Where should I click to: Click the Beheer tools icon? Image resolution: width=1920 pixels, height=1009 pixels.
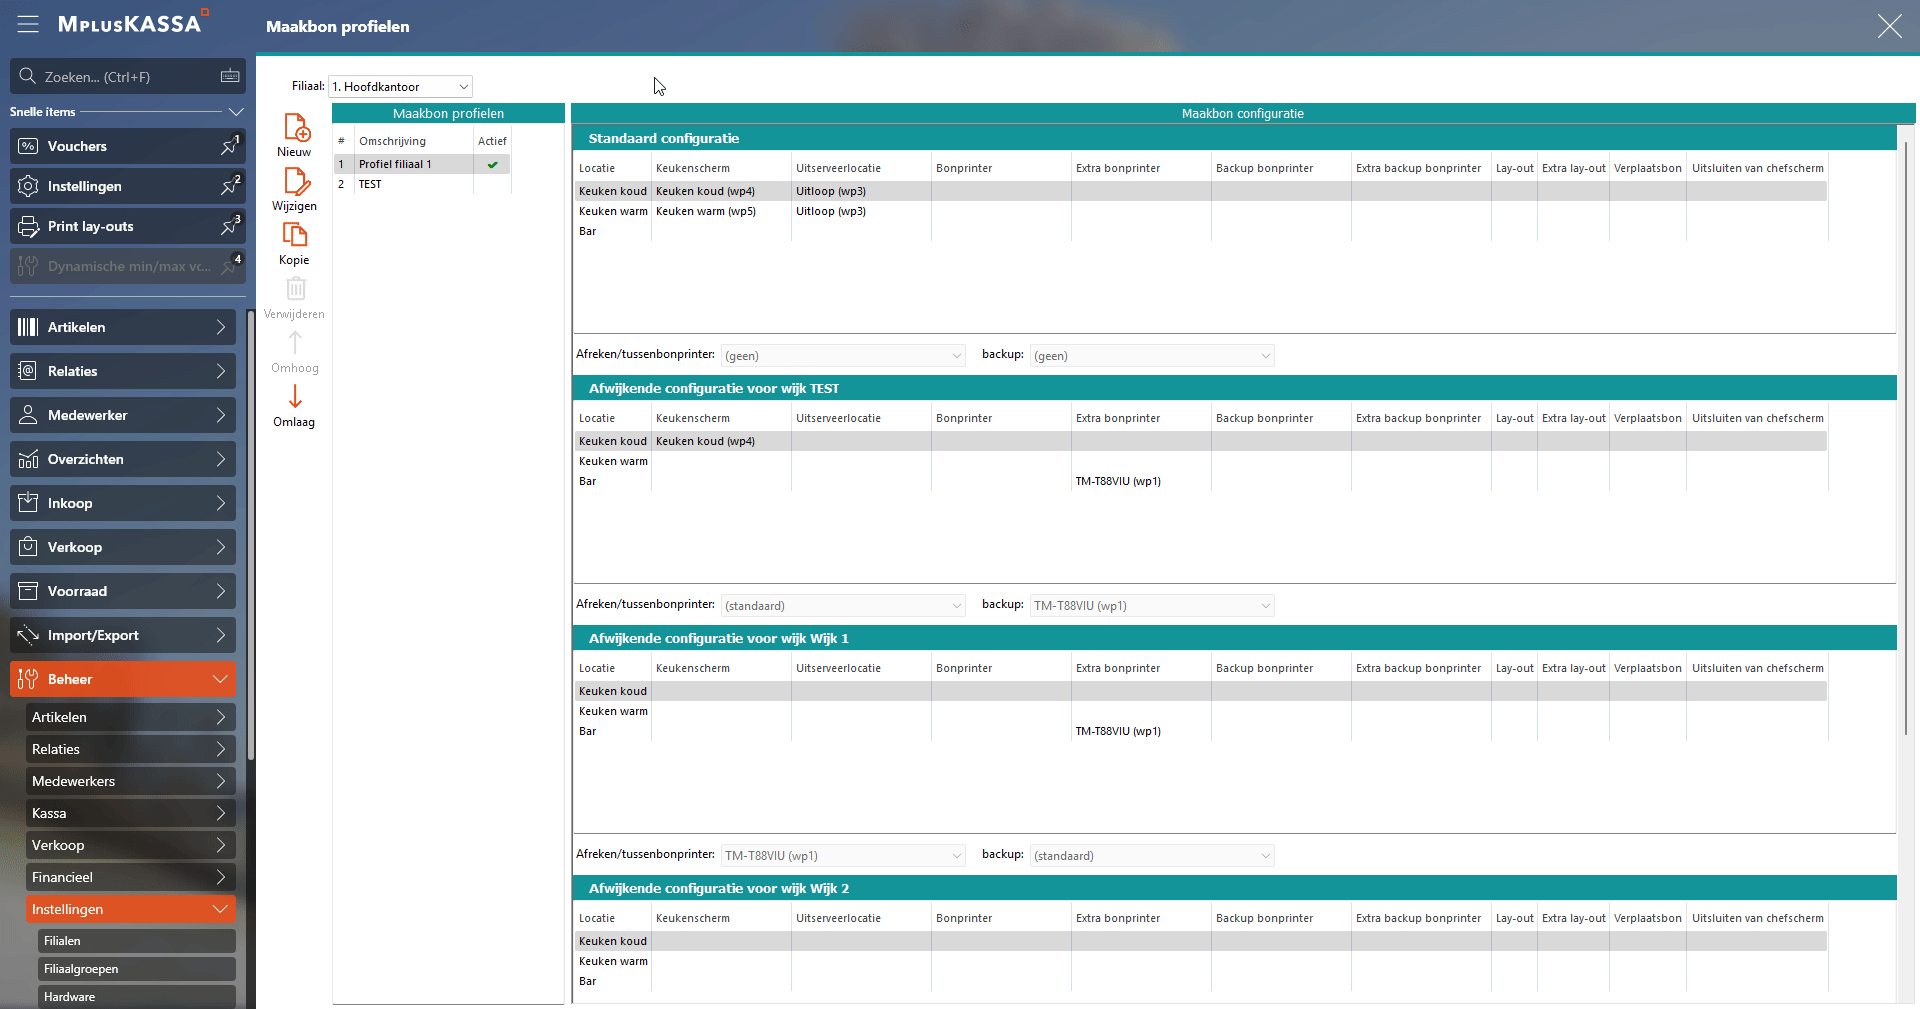click(28, 679)
